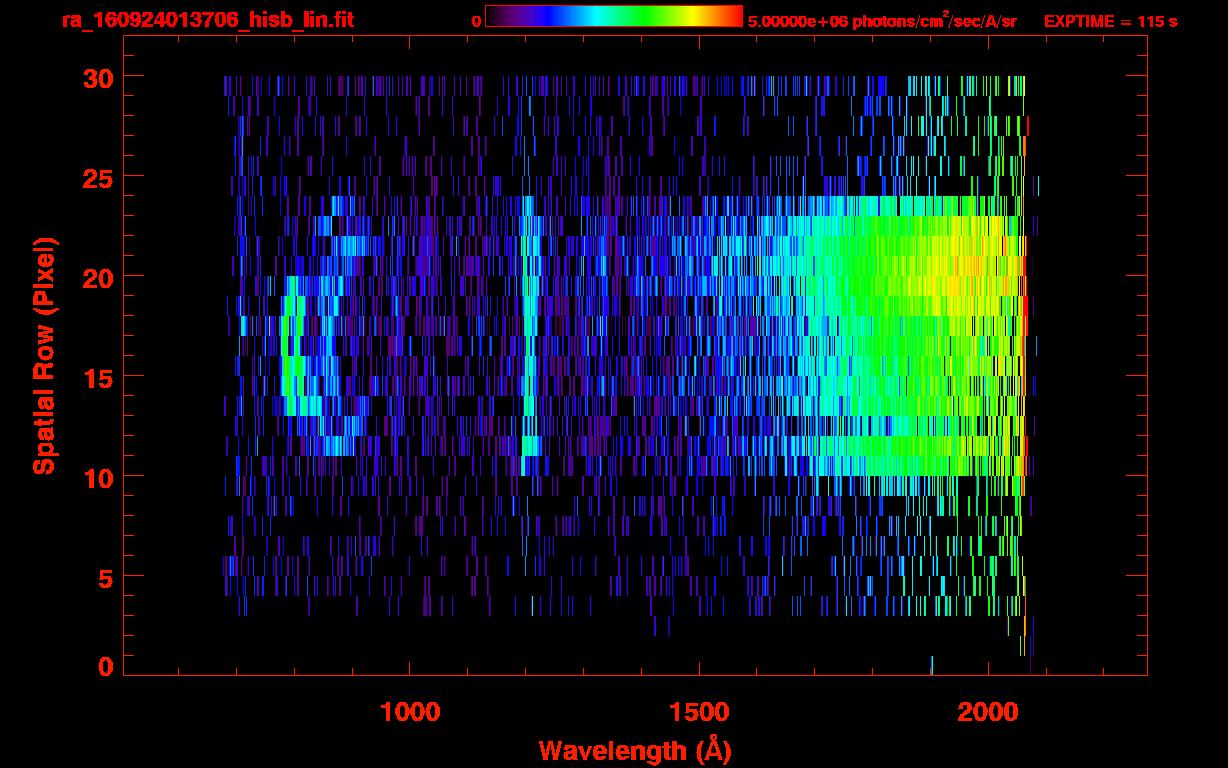Click the x-axis tick label 2000
The image size is (1228, 768).
coord(988,711)
